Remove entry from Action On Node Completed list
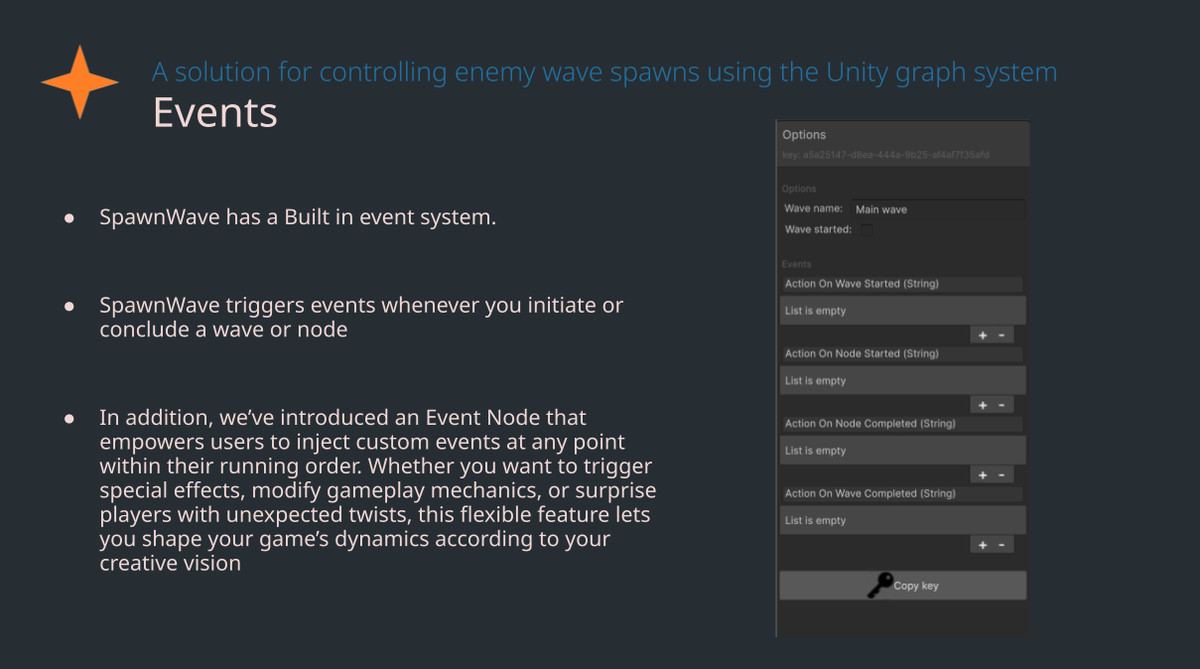This screenshot has width=1200, height=669. [1001, 475]
